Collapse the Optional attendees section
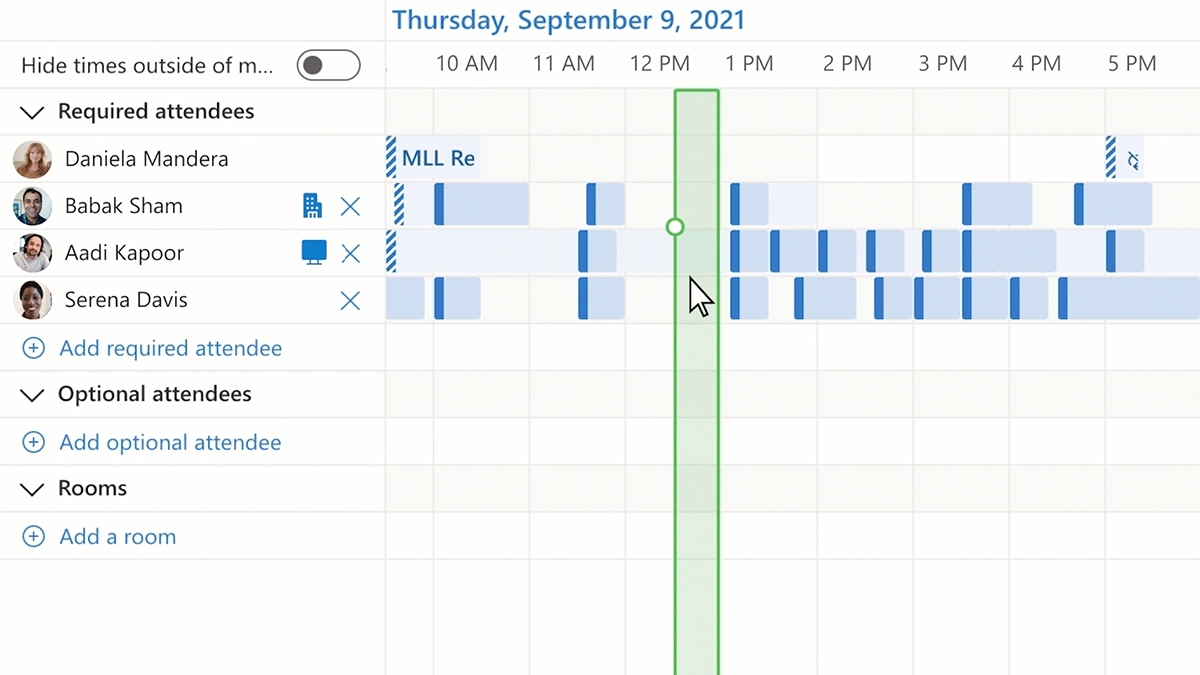 click(x=33, y=395)
